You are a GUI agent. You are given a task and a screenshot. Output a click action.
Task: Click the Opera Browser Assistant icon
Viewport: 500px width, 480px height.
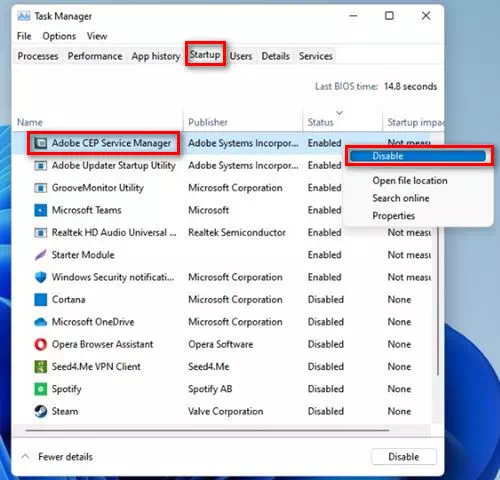pos(41,344)
